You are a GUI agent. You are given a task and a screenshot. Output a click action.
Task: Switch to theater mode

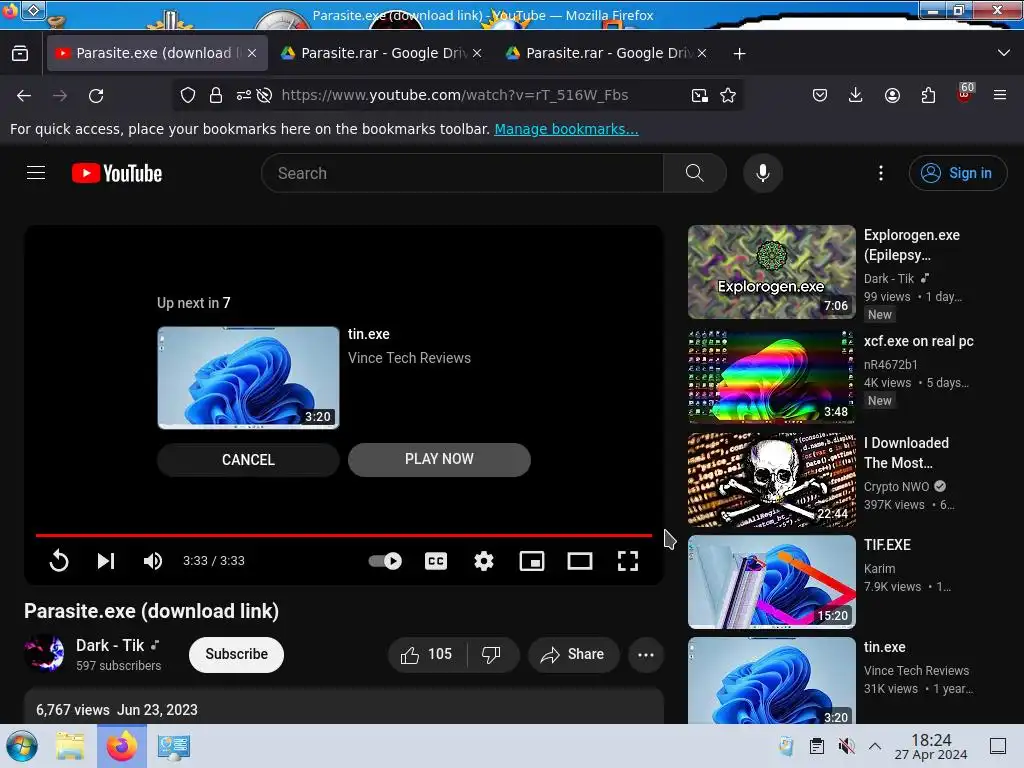[580, 561]
